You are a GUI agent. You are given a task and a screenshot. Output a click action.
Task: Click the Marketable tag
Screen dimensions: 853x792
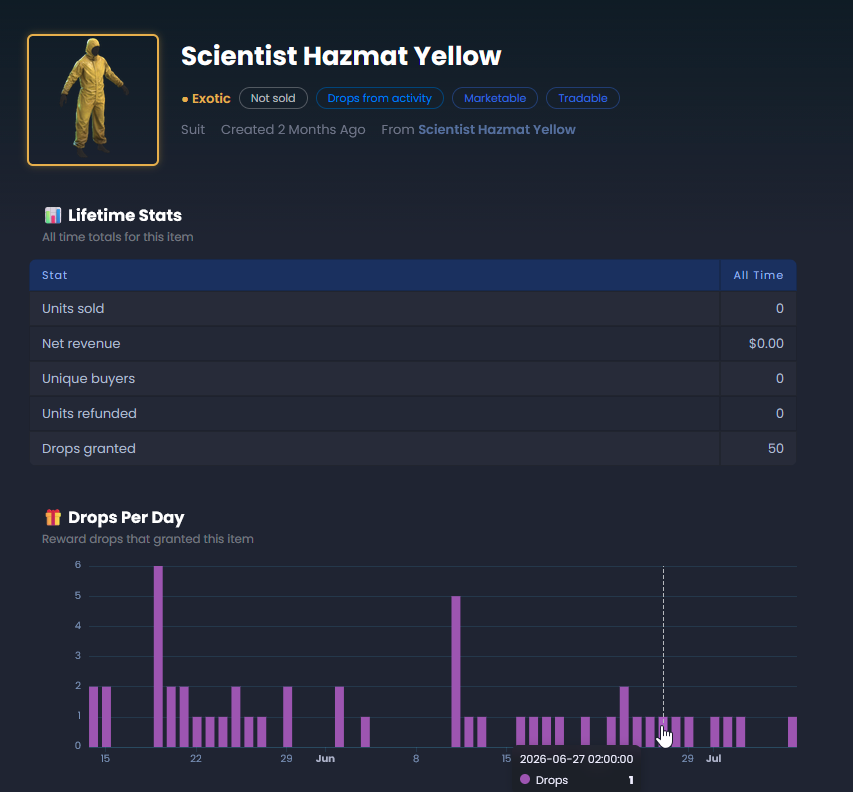tap(495, 98)
